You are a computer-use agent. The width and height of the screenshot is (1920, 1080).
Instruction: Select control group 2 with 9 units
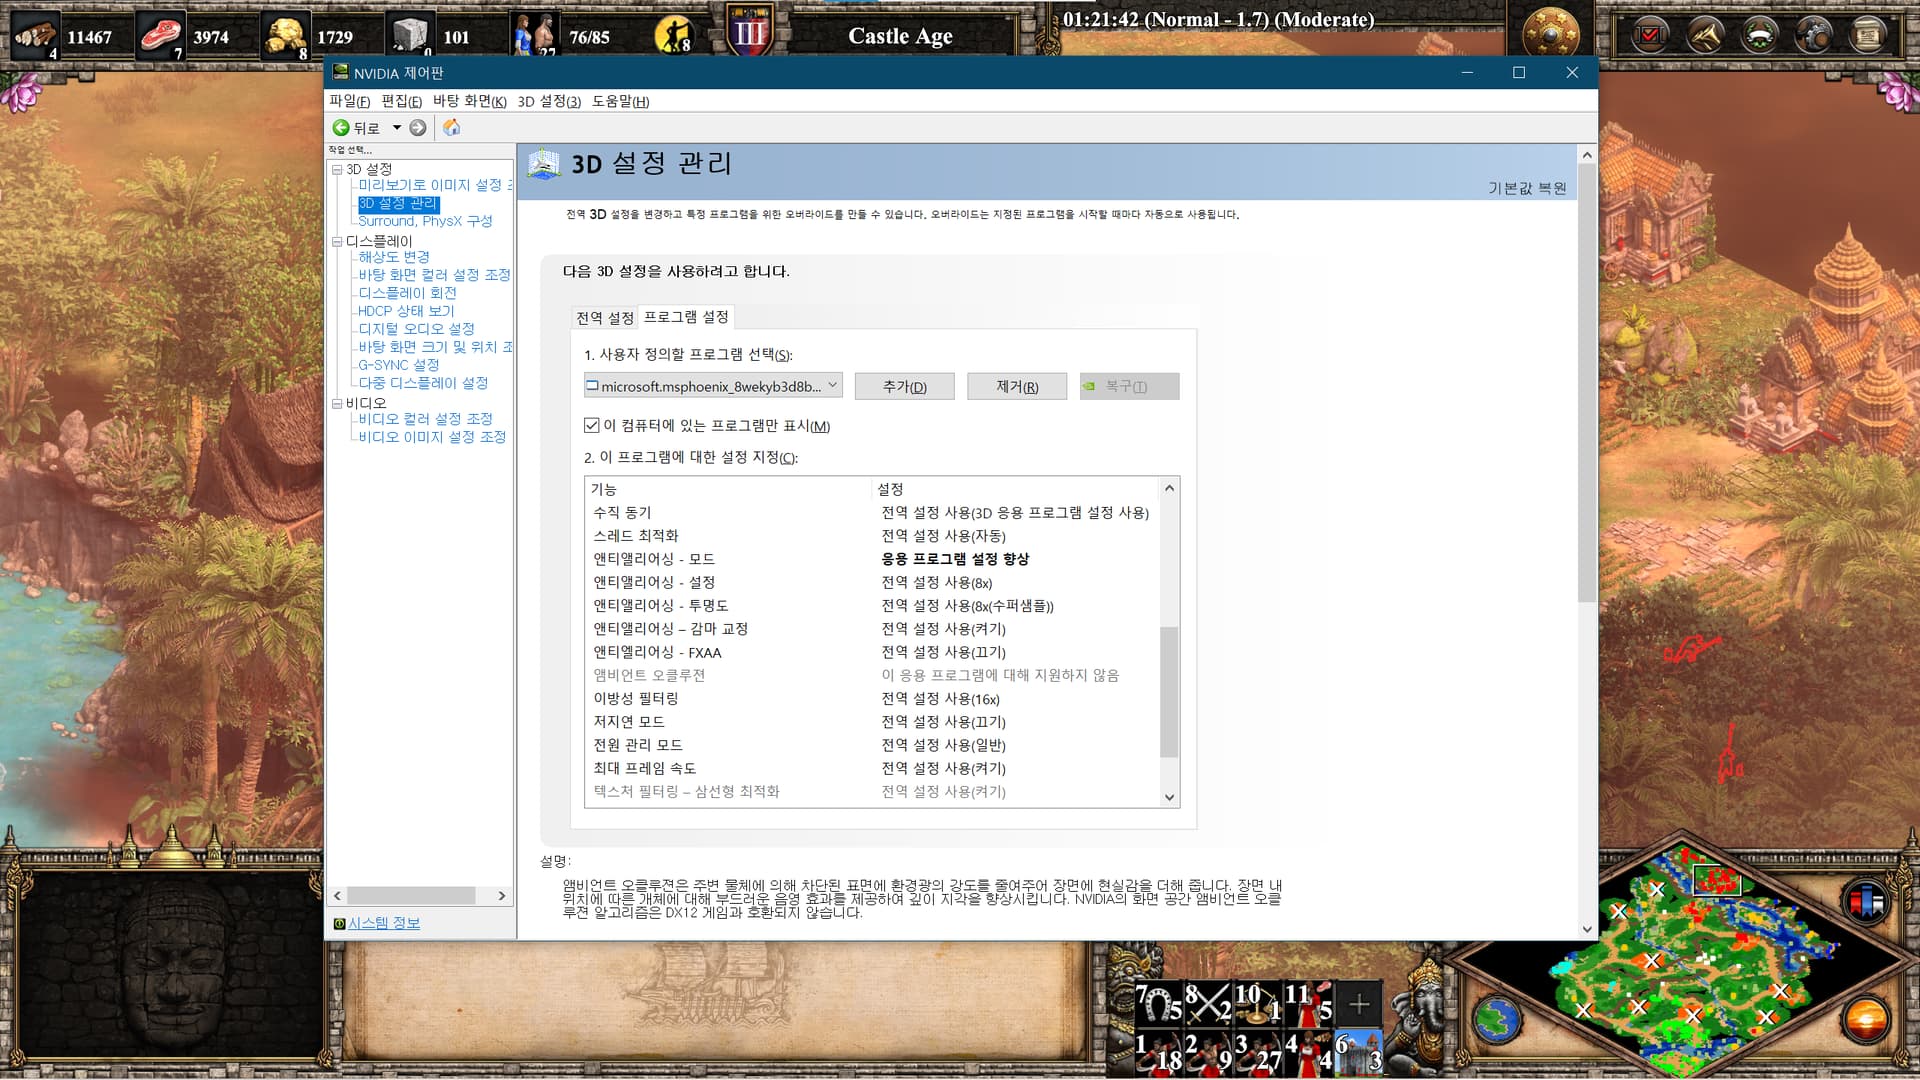pos(1208,1052)
